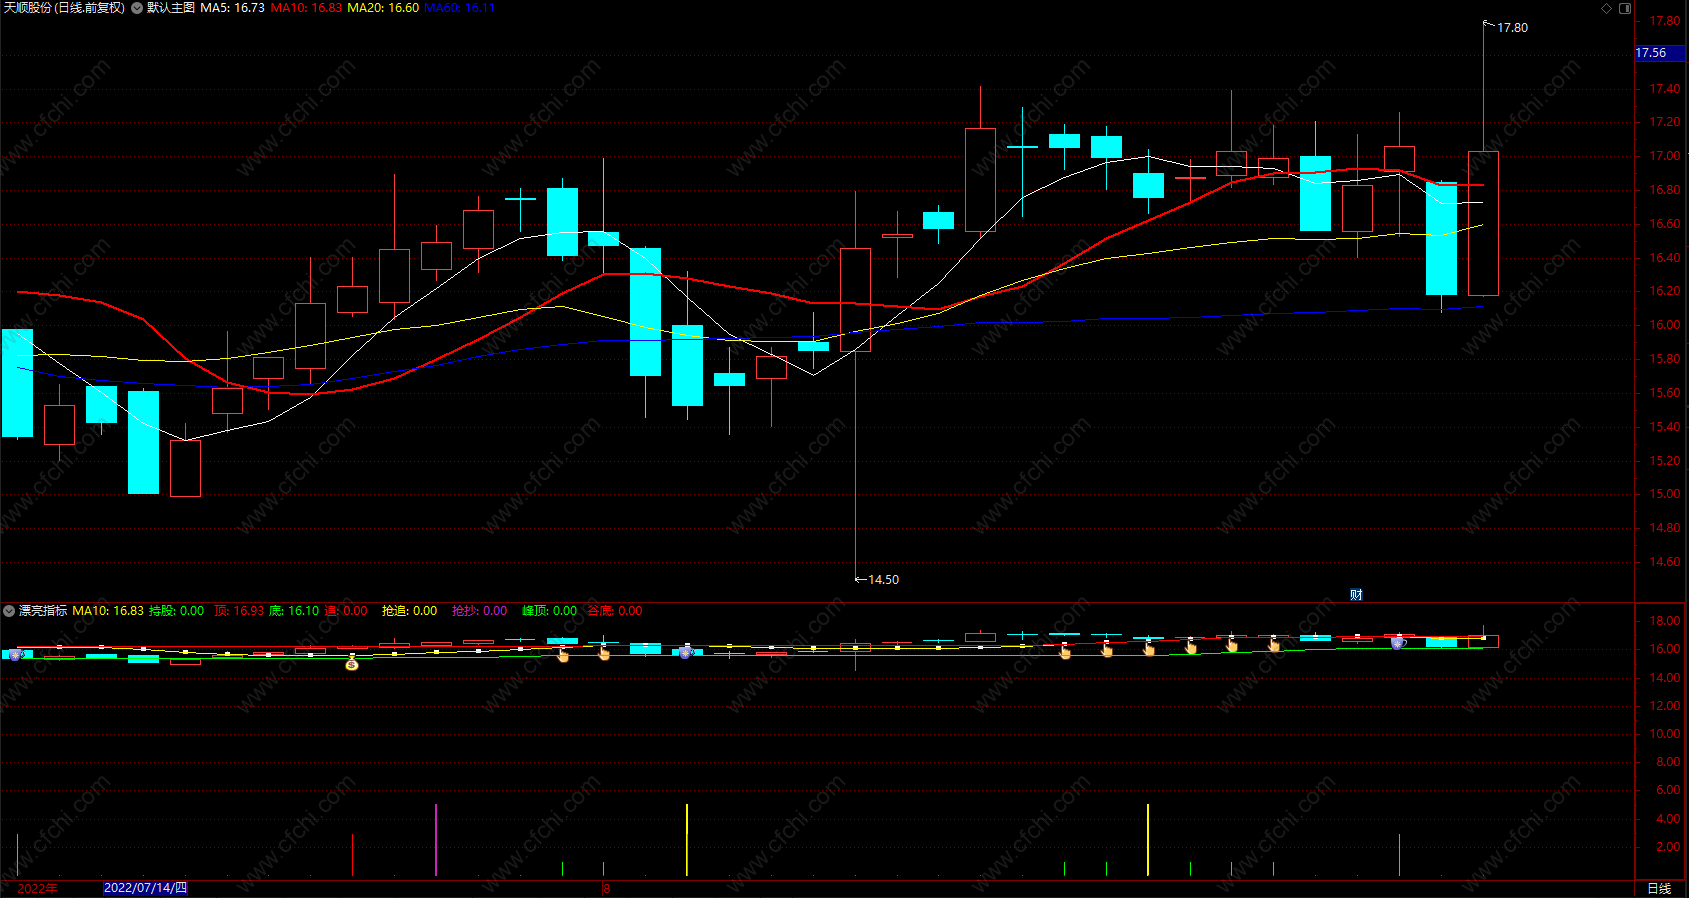Click the 17.00 value on the price axis

(x=1664, y=156)
